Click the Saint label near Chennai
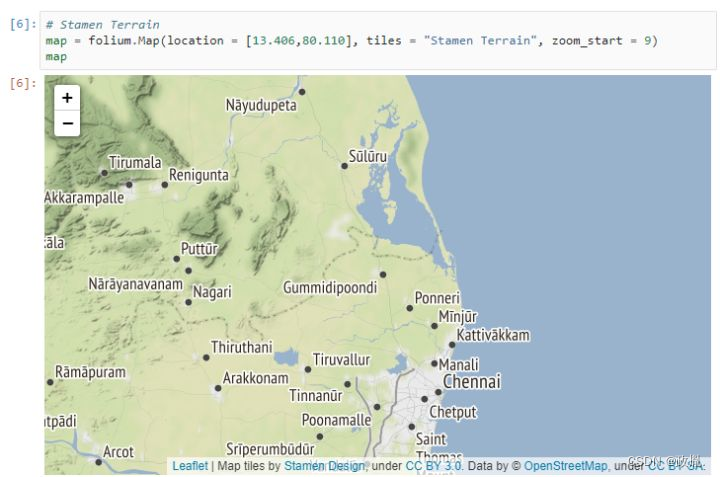Image resolution: width=720 pixels, height=477 pixels. click(431, 439)
